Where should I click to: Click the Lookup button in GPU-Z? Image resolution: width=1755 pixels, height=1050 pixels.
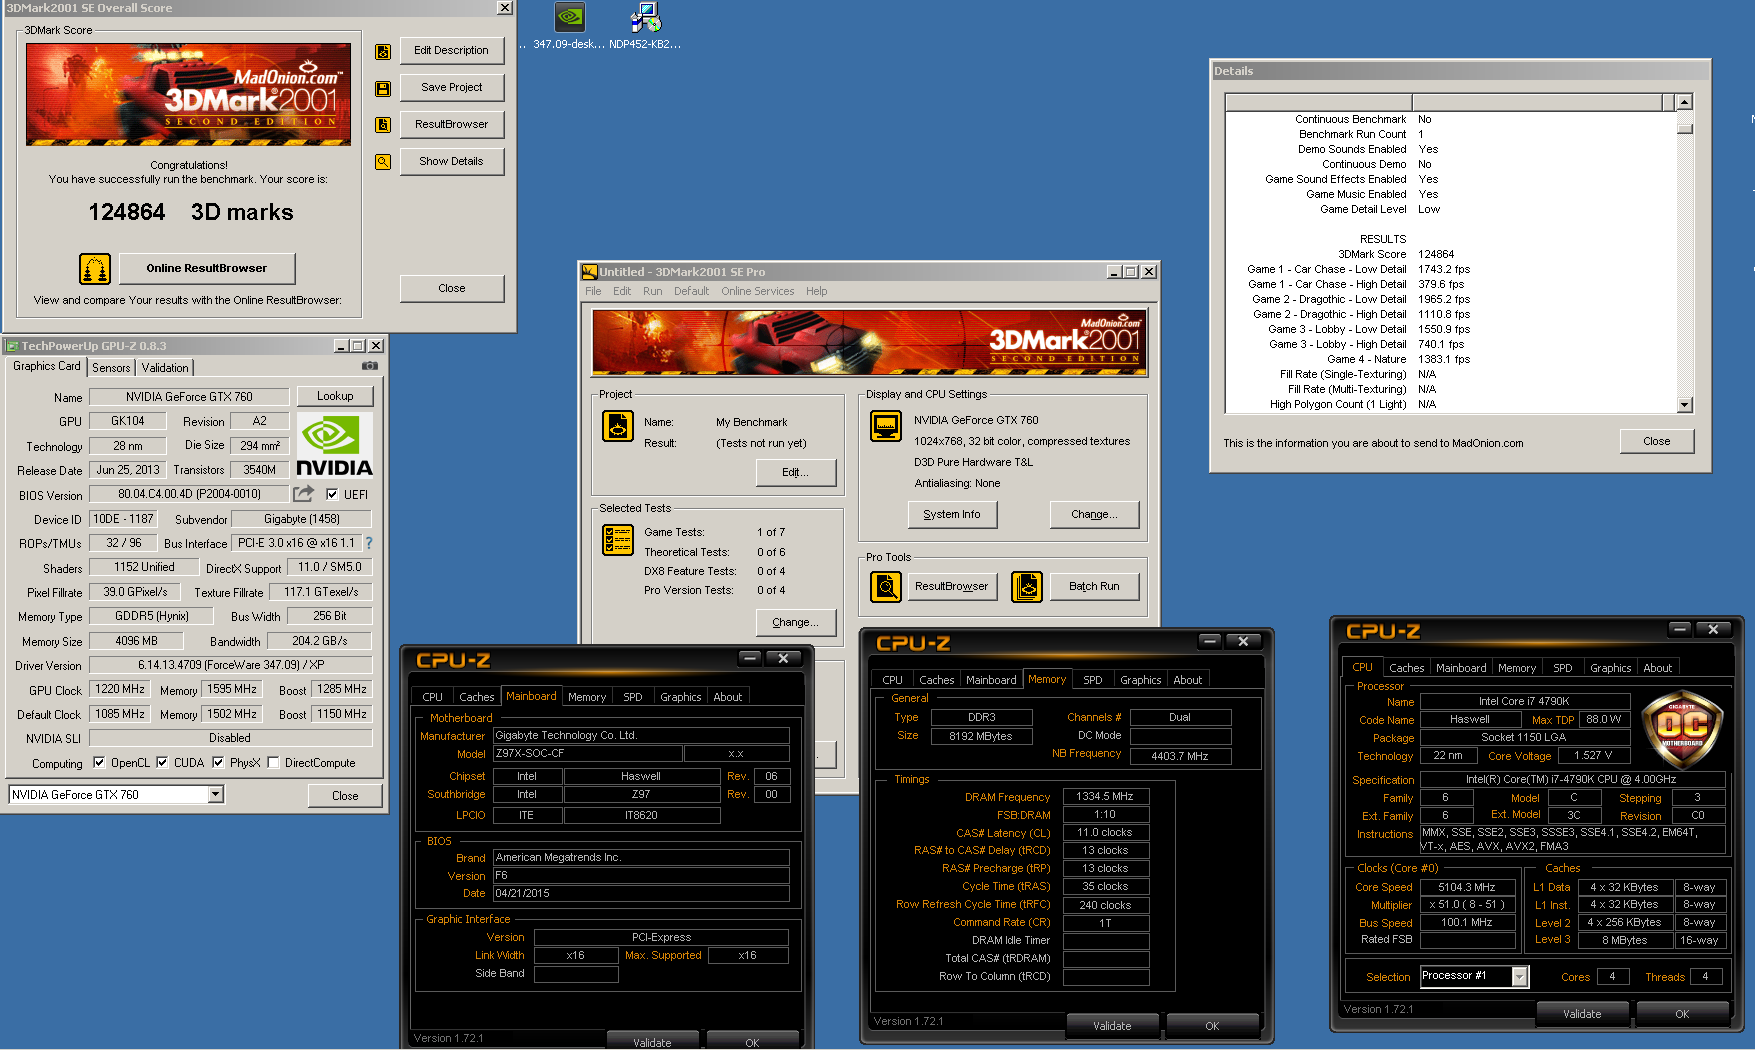point(335,396)
